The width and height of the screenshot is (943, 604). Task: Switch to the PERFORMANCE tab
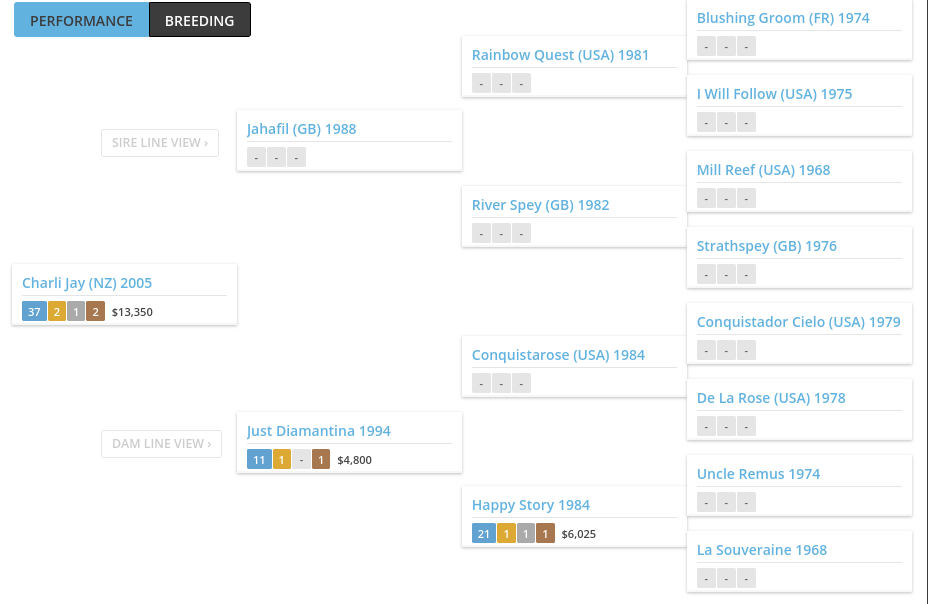pyautogui.click(x=81, y=20)
